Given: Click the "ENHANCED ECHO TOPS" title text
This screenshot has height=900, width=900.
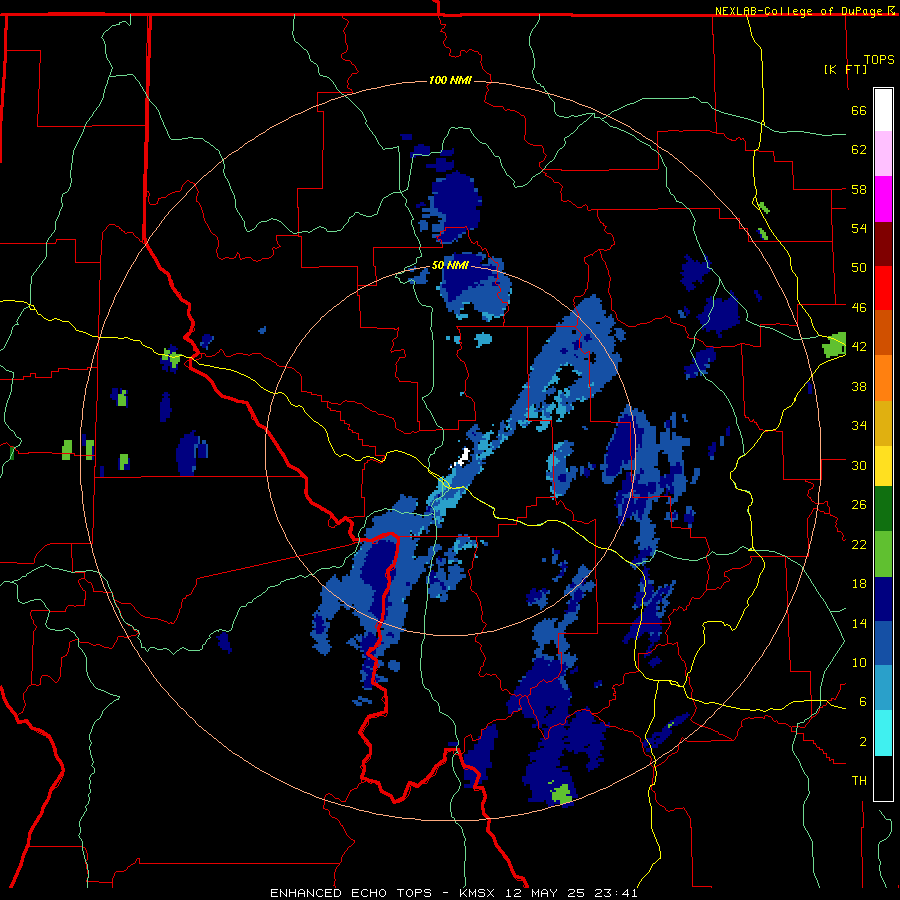Looking at the screenshot, I should pyautogui.click(x=351, y=893).
